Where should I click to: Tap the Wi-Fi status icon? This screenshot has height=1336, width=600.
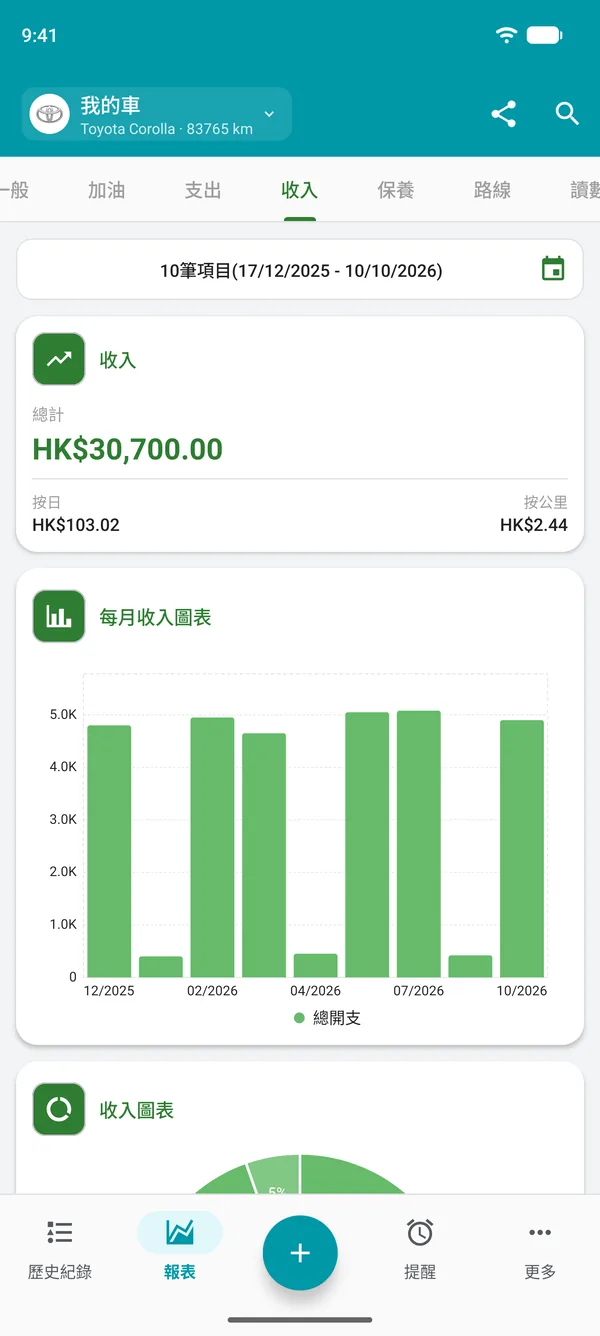tap(506, 35)
